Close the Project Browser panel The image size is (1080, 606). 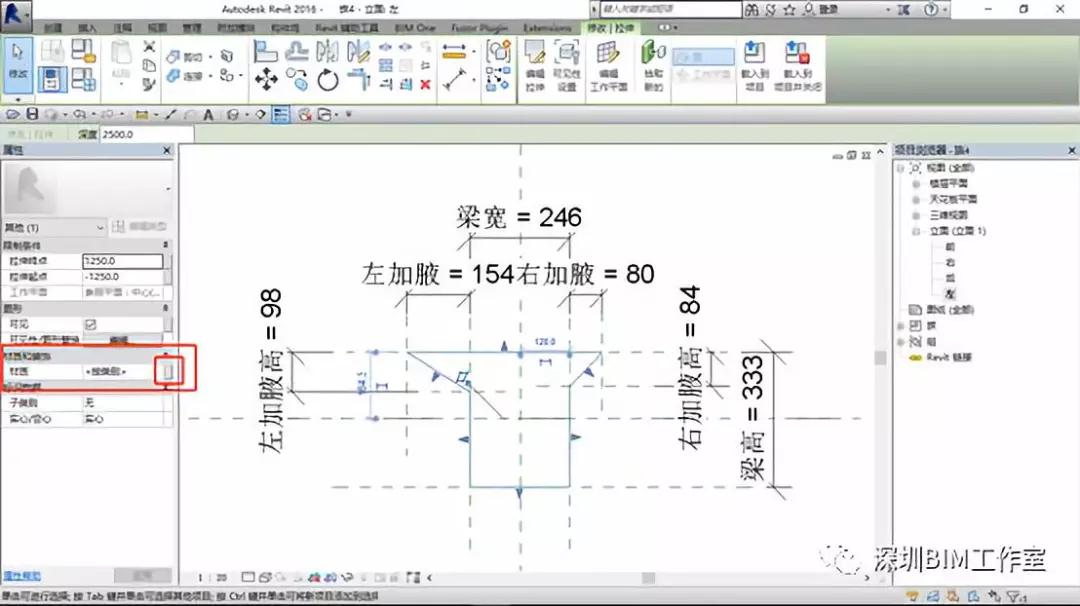pos(1071,150)
